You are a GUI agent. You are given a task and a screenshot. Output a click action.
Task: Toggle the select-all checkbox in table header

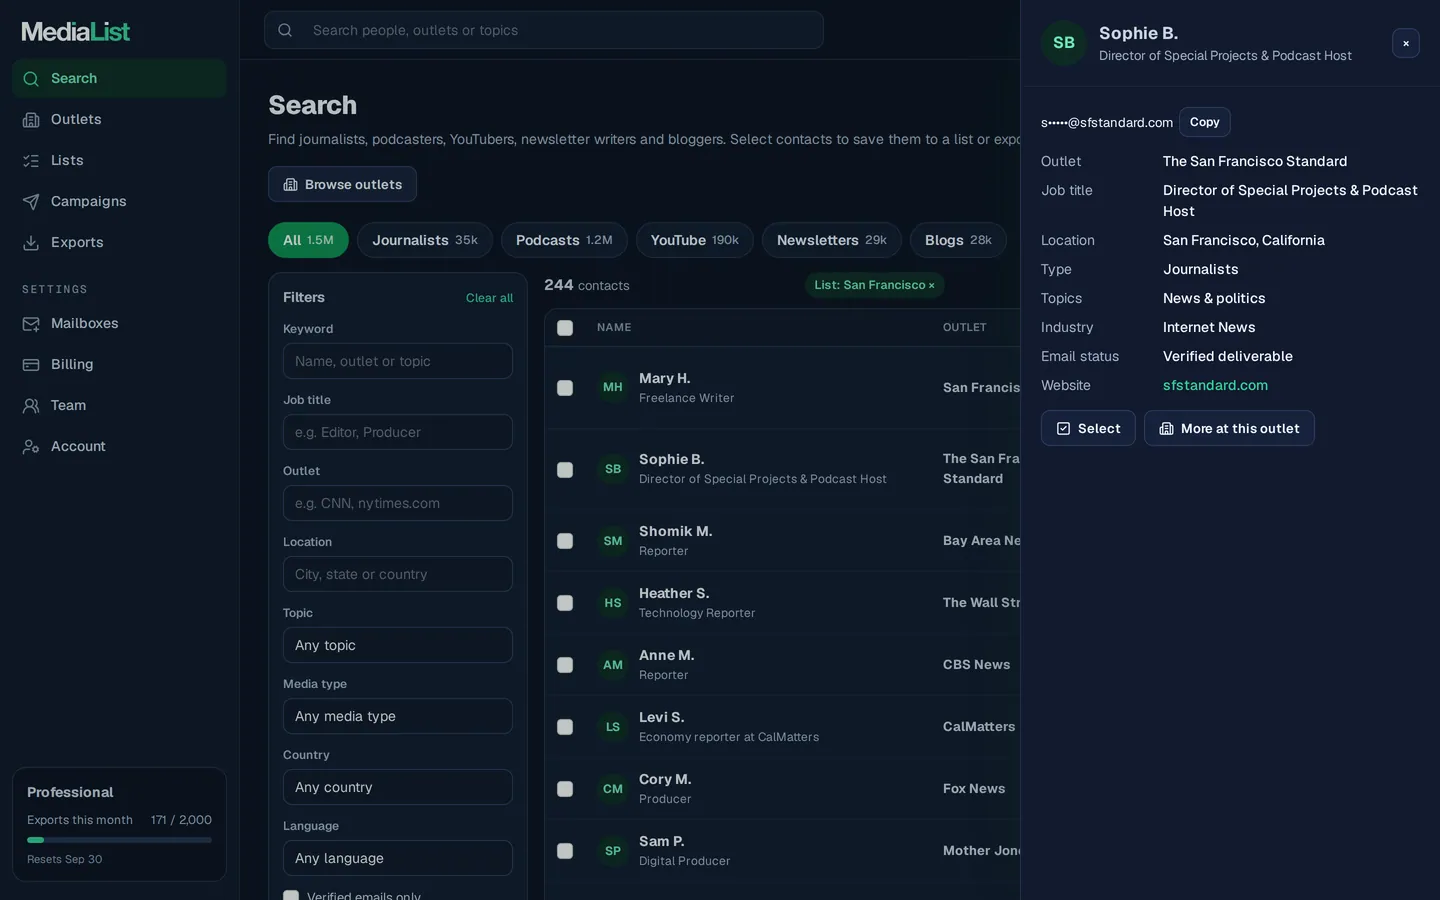[565, 328]
